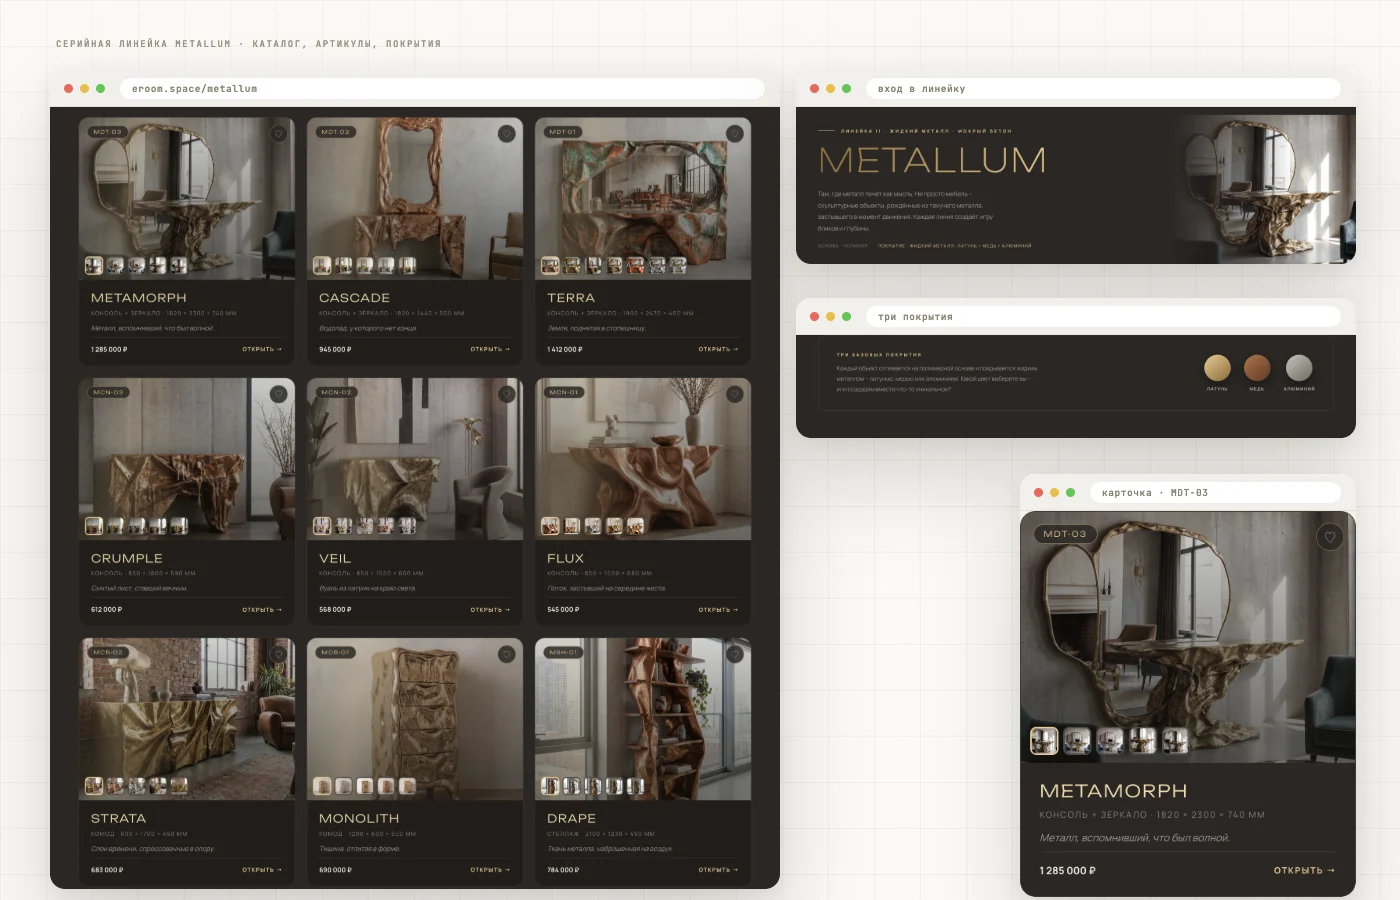The height and width of the screenshot is (900, 1400).
Task: Select the Латунь brass coating swatch
Action: 1217,367
